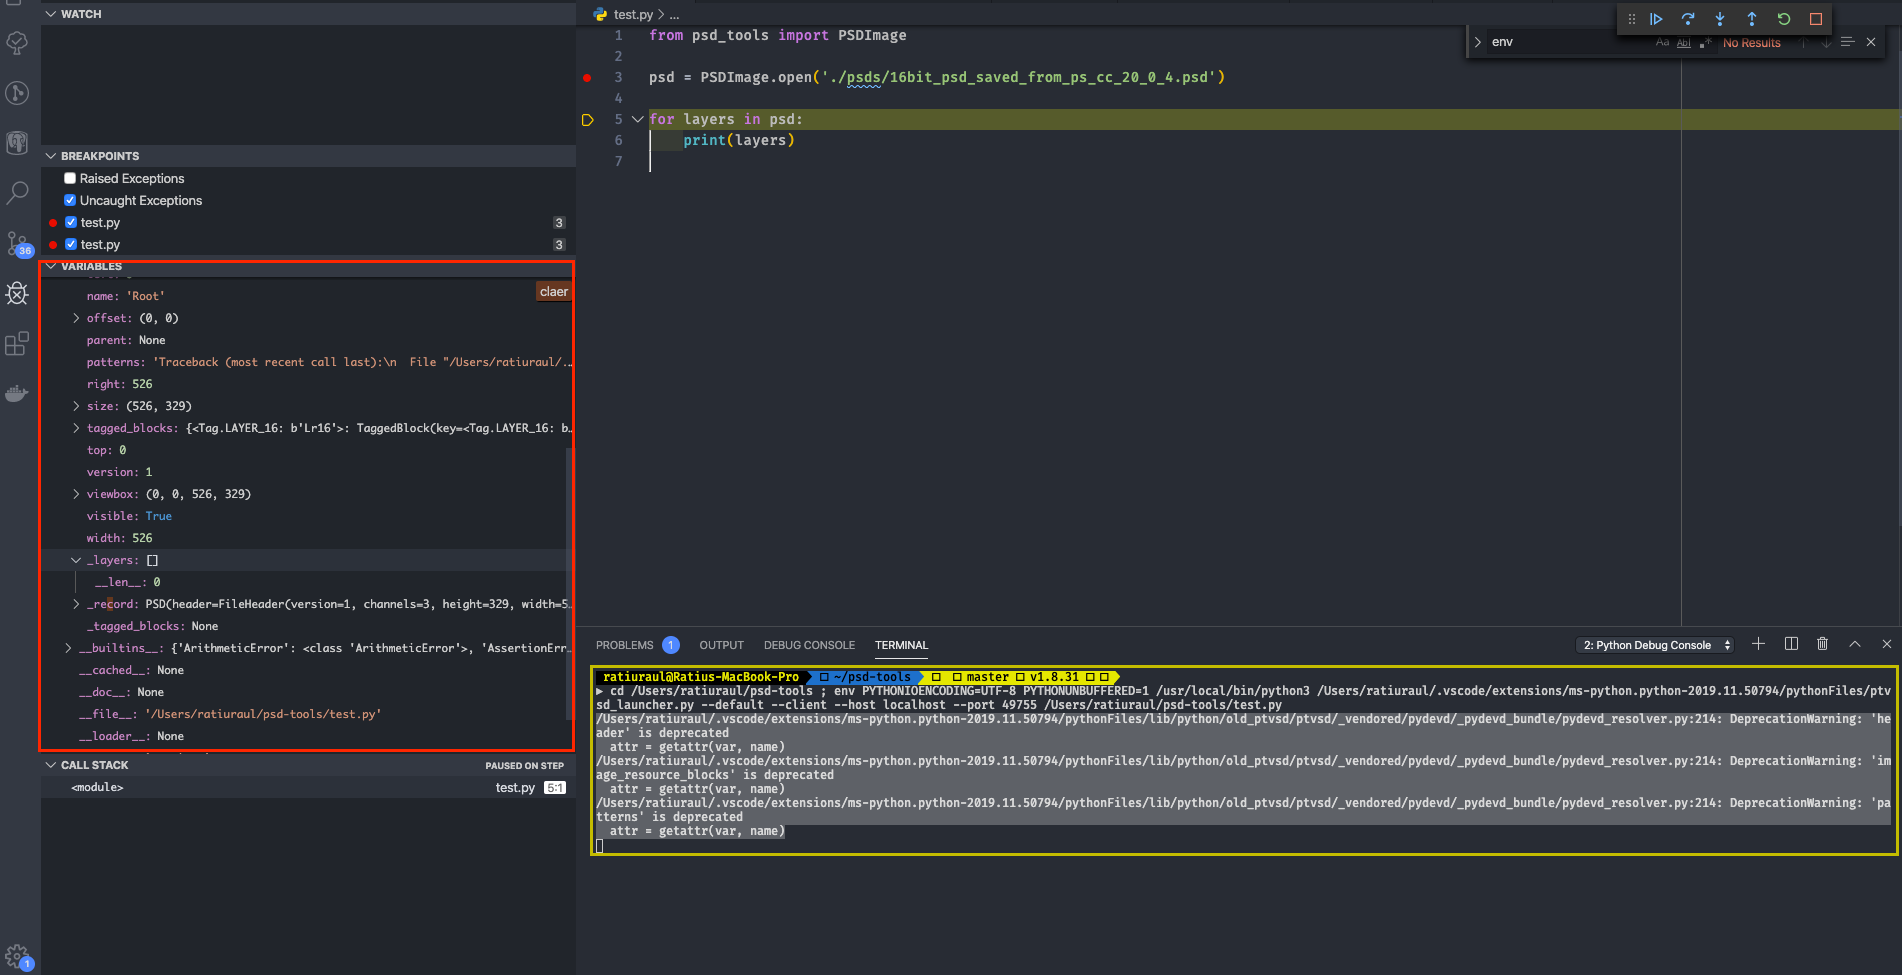Toggle replace mode arrow in find widget
1902x975 pixels.
(x=1477, y=42)
